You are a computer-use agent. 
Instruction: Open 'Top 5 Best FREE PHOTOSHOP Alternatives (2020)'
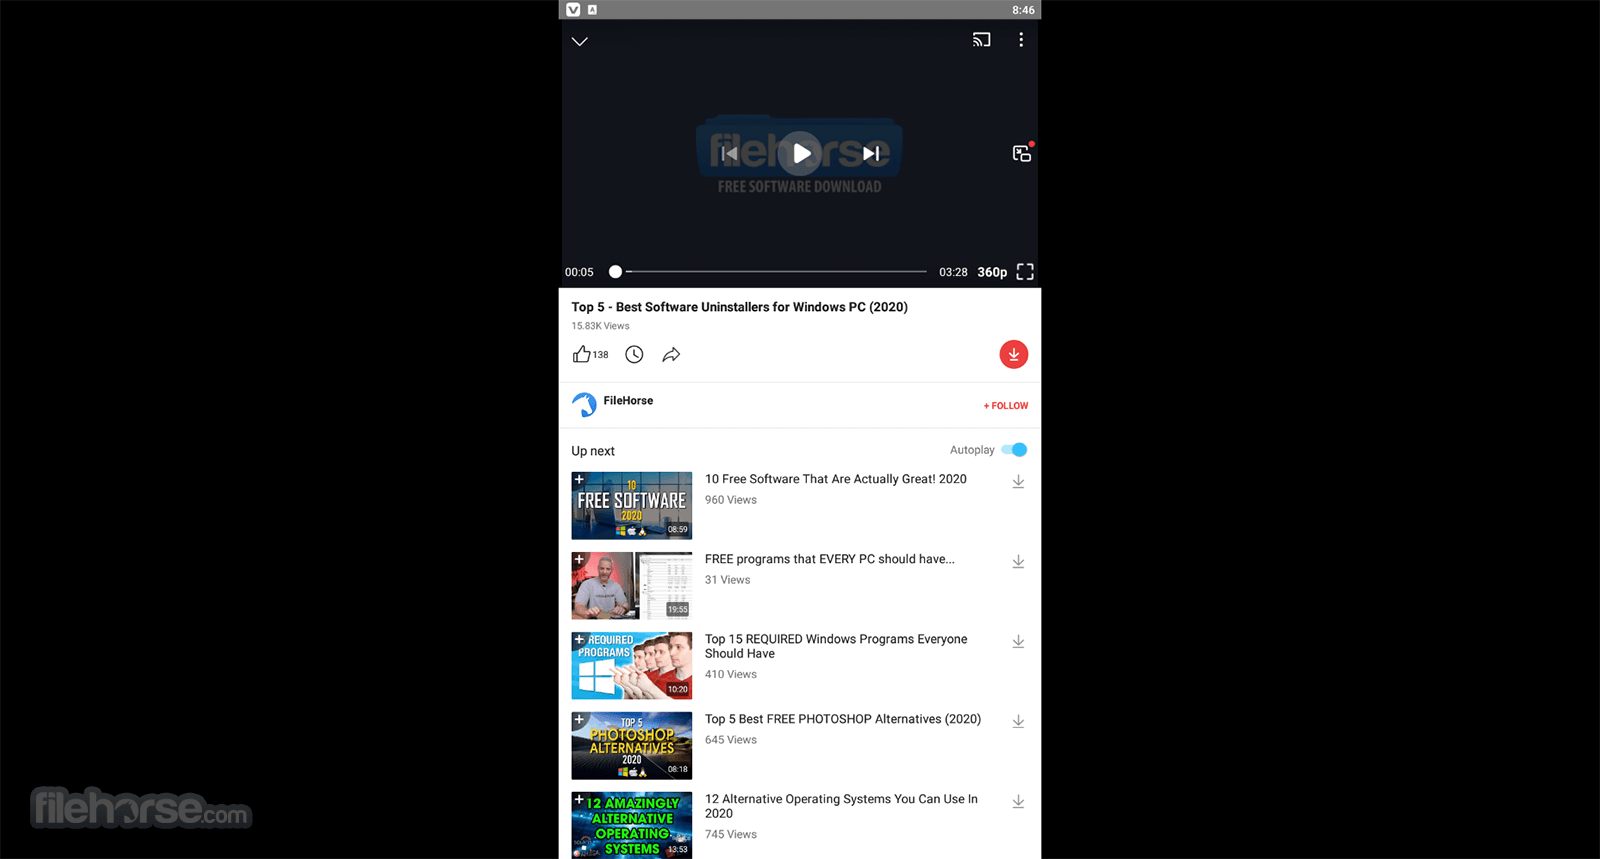pos(843,719)
